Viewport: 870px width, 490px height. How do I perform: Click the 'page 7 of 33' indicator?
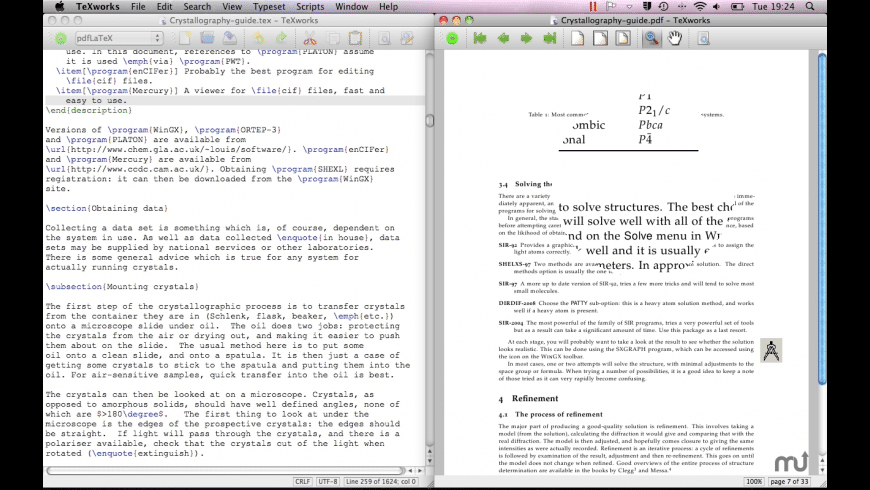[789, 481]
